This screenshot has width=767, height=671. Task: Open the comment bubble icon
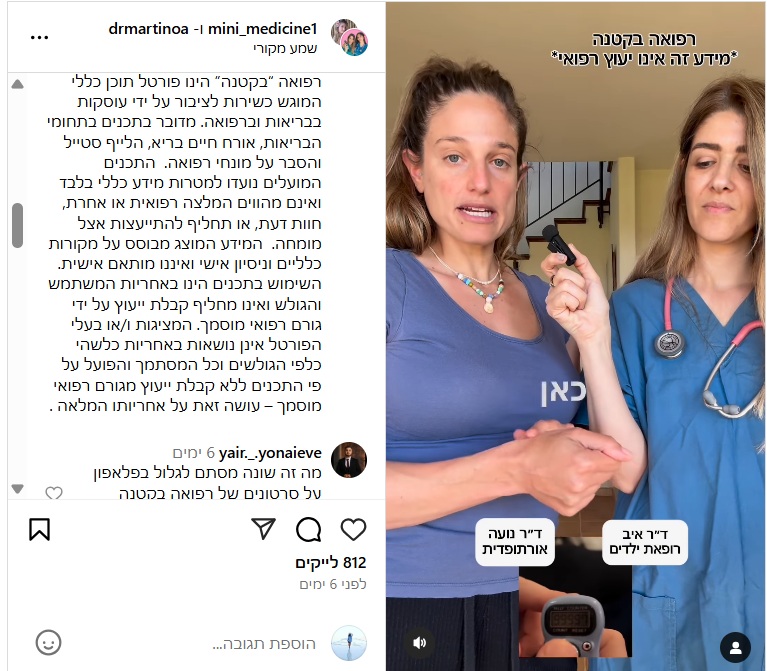click(309, 530)
